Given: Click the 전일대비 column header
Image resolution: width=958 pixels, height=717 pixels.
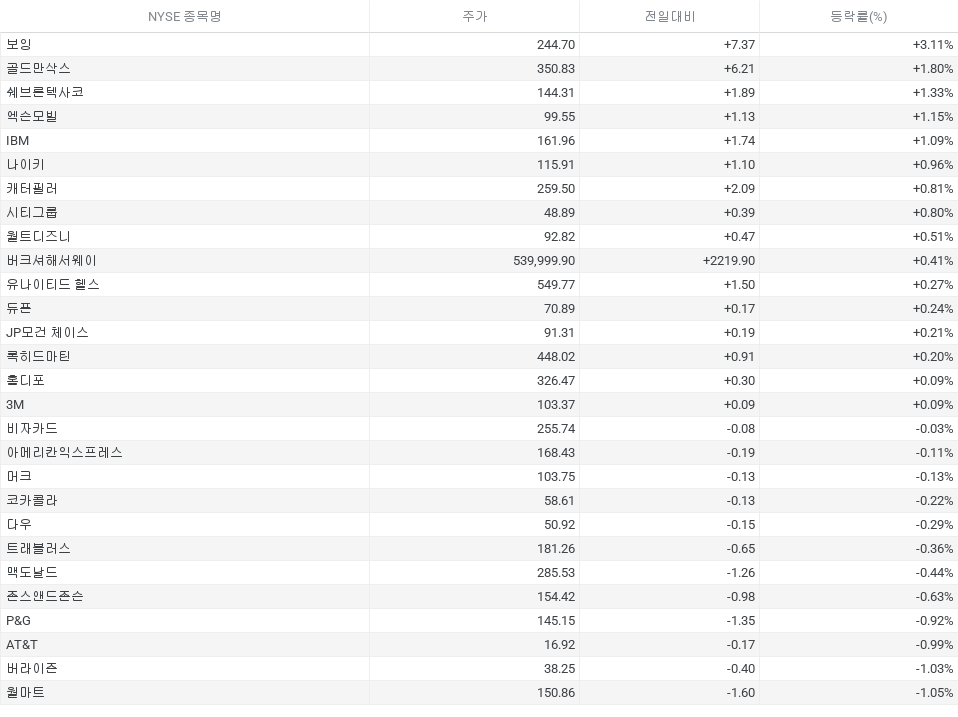Looking at the screenshot, I should pos(669,16).
